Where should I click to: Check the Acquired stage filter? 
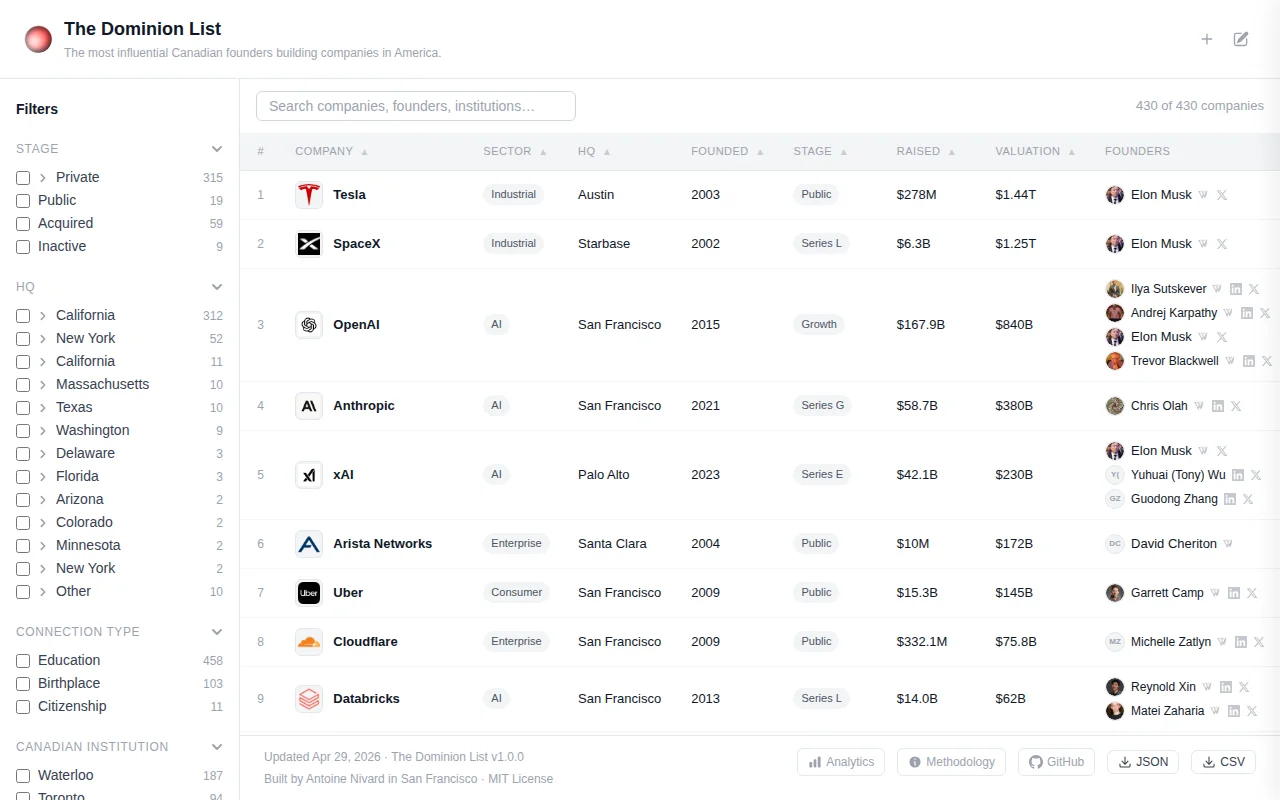point(23,224)
